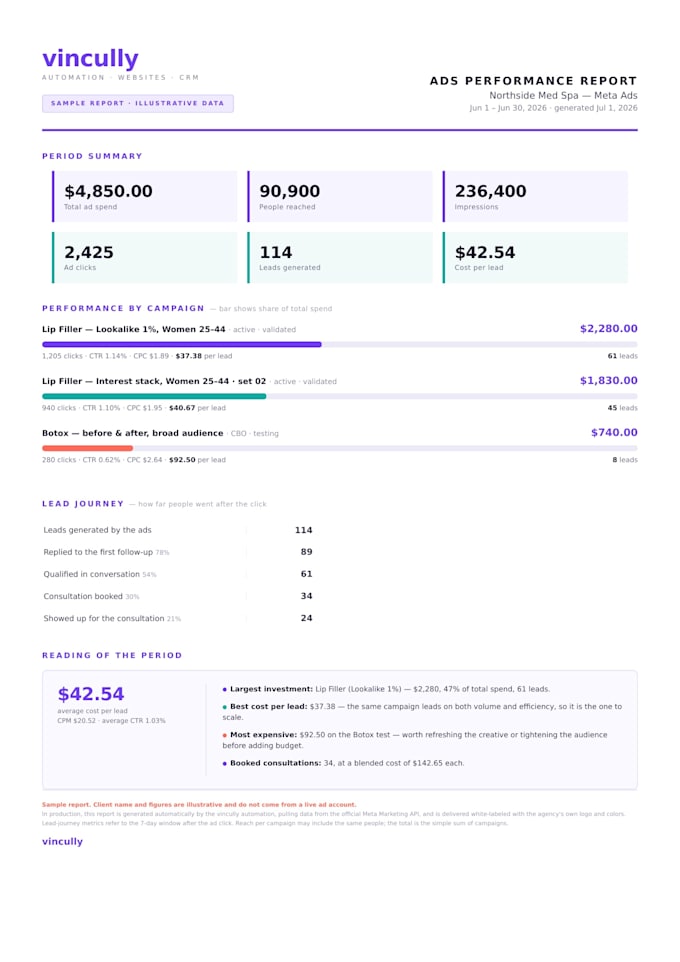Select the Consultation booked row
The width and height of the screenshot is (680, 962).
pyautogui.click(x=178, y=596)
